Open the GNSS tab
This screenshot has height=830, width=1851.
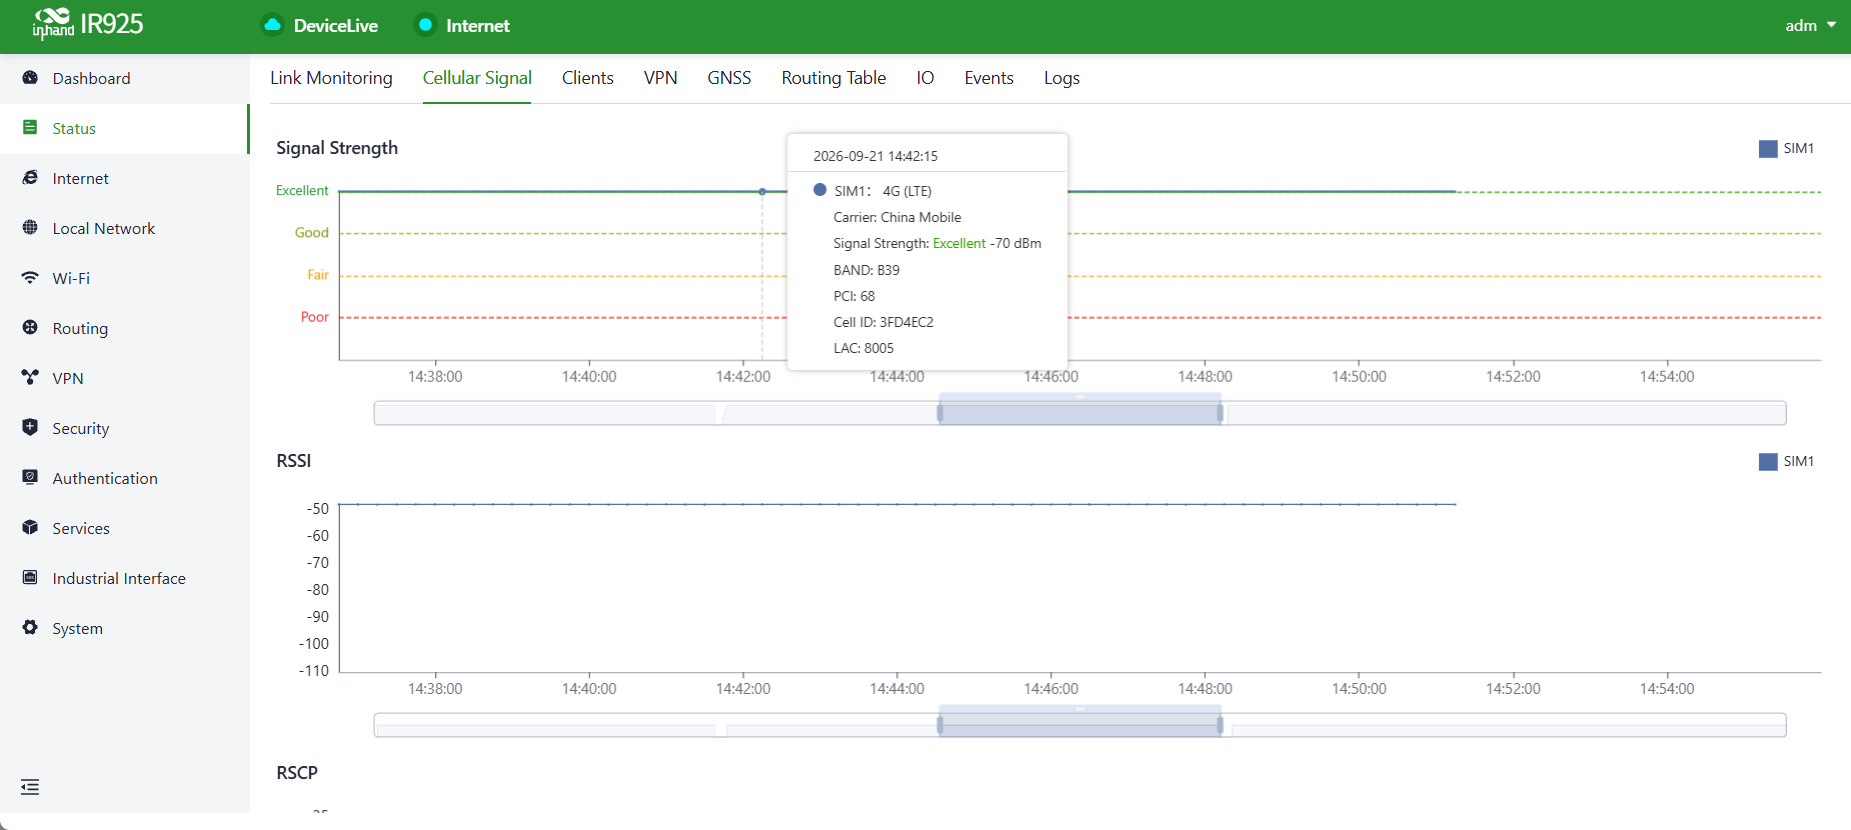point(729,78)
